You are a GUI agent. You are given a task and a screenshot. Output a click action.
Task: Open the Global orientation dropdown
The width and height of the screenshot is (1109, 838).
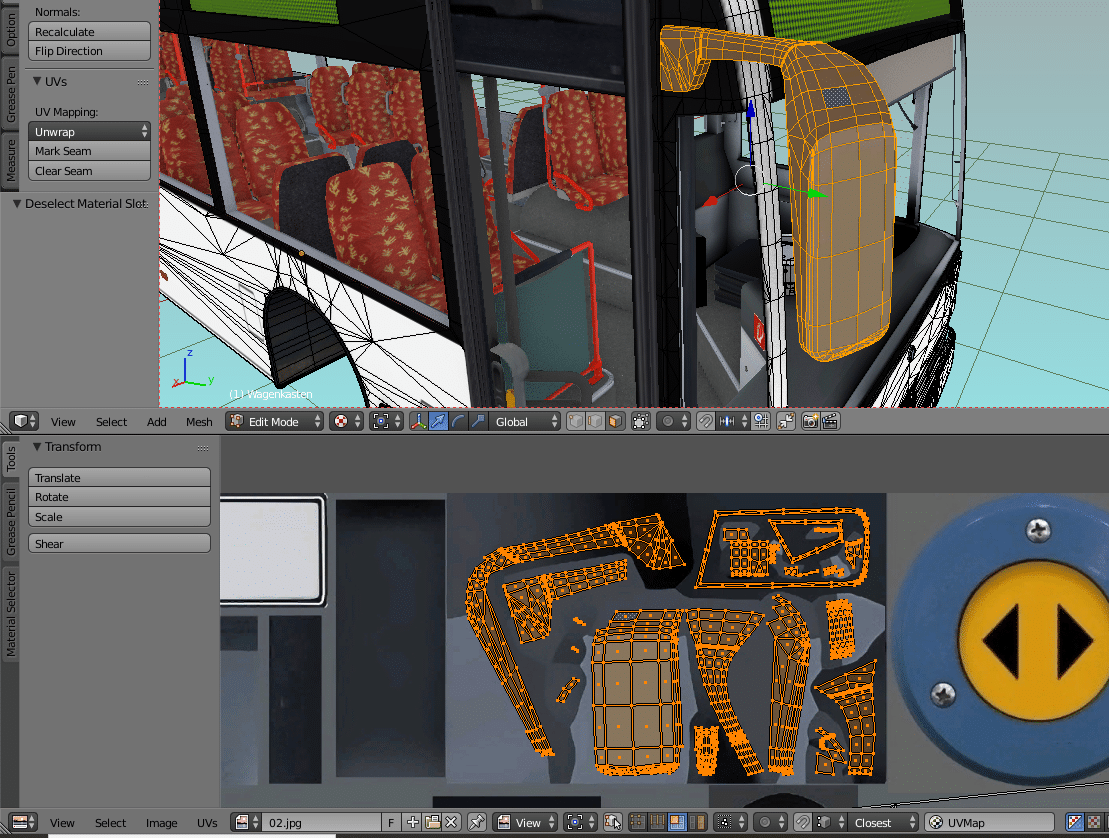pyautogui.click(x=525, y=422)
